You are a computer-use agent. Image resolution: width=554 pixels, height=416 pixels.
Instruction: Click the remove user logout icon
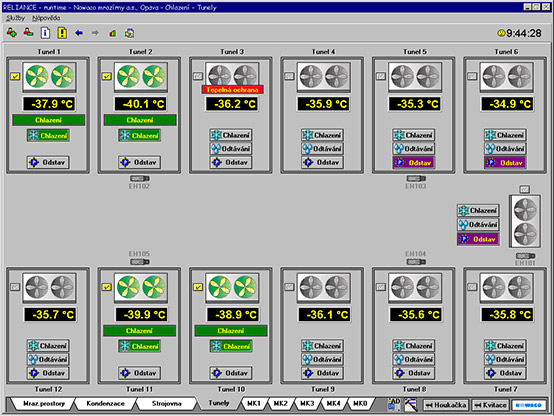click(x=28, y=33)
